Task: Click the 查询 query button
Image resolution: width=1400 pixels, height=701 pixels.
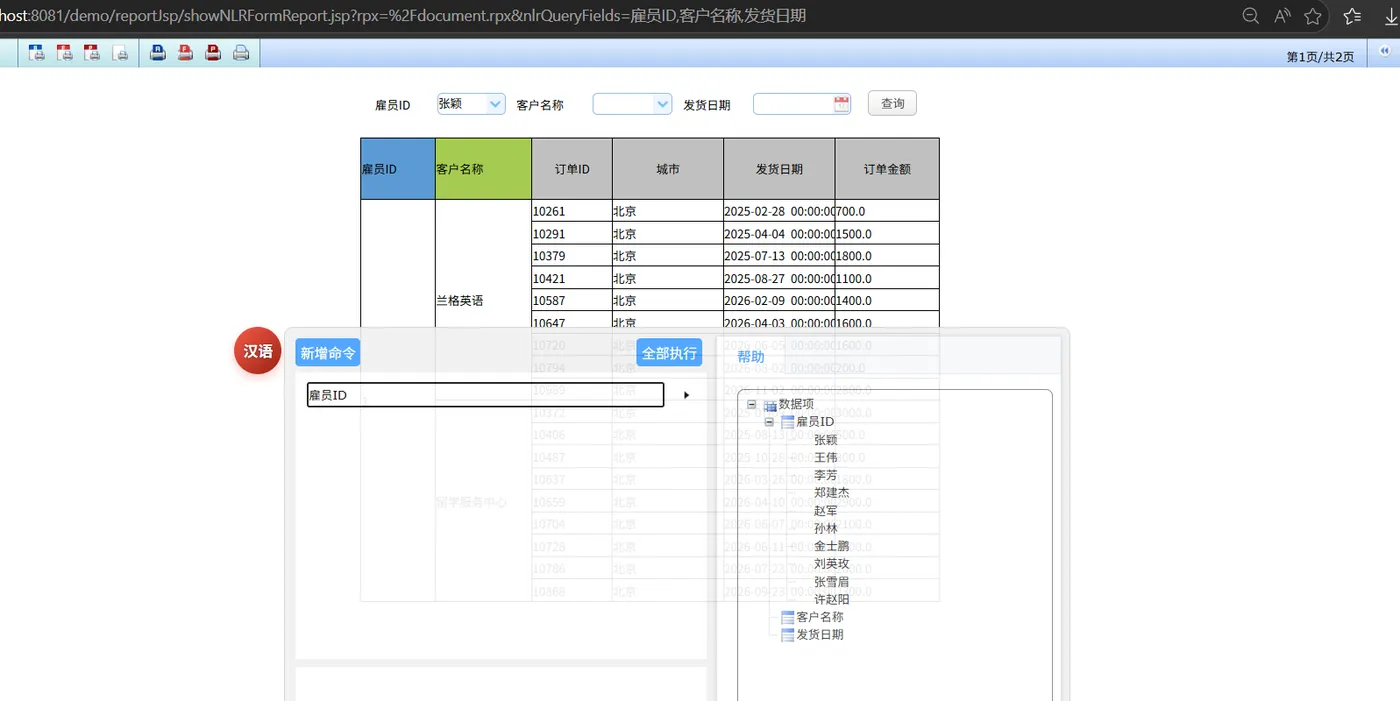Action: [891, 103]
